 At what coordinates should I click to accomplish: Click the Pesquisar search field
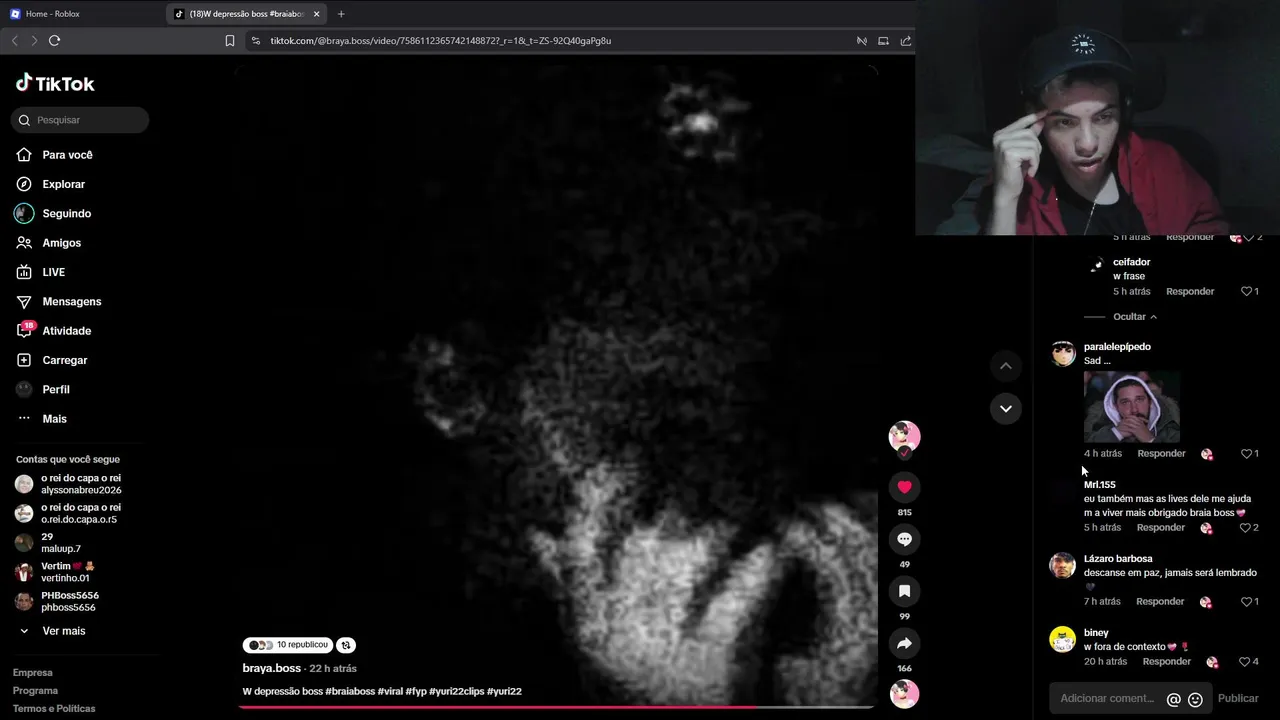pyautogui.click(x=80, y=120)
